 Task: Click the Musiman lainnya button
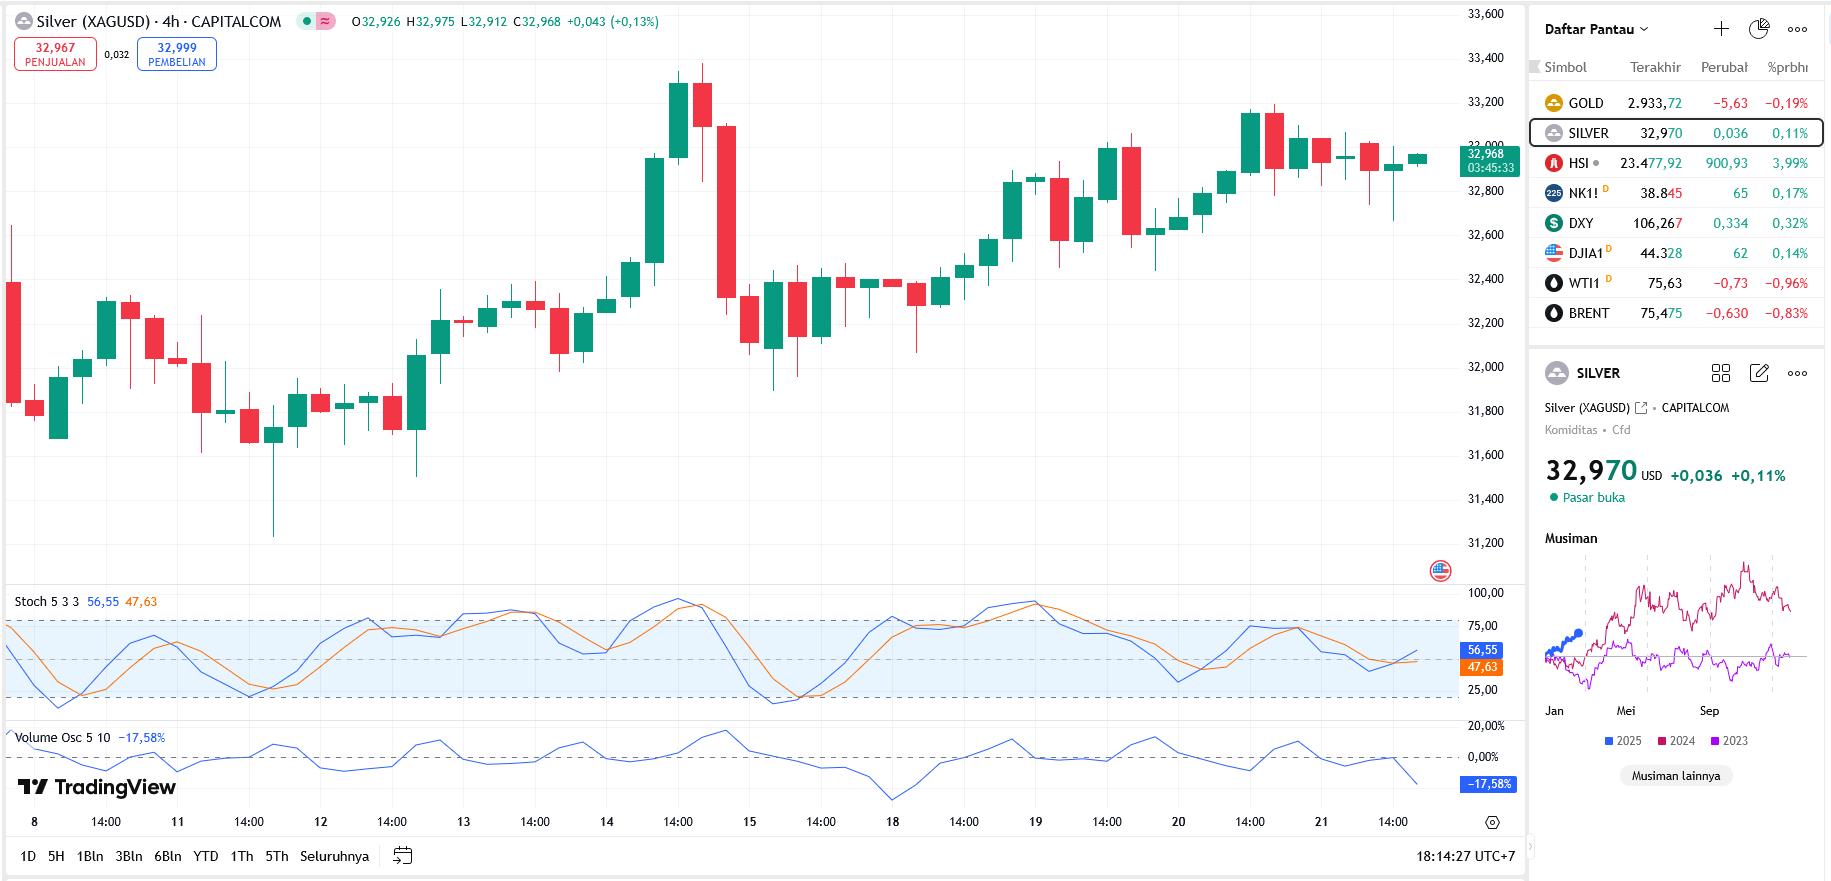[x=1676, y=776]
